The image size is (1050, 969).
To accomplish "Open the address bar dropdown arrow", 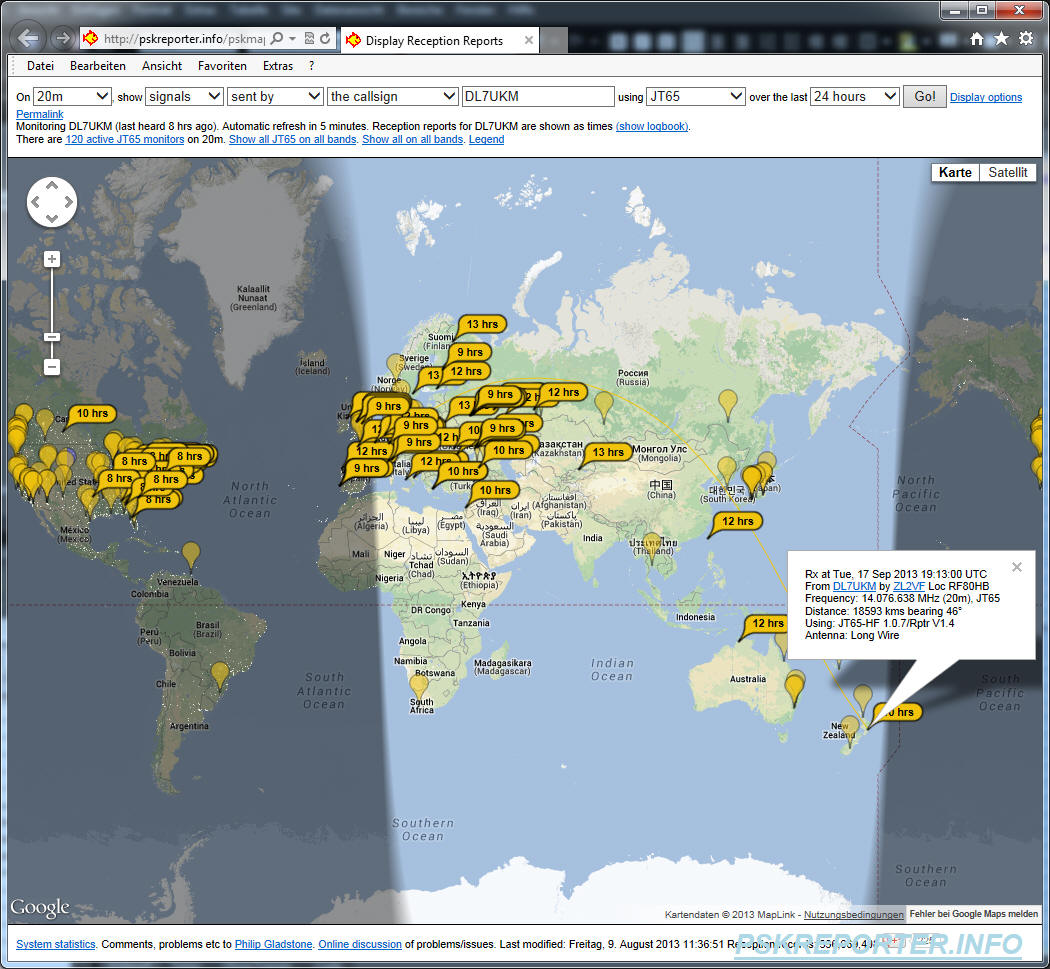I will [293, 38].
